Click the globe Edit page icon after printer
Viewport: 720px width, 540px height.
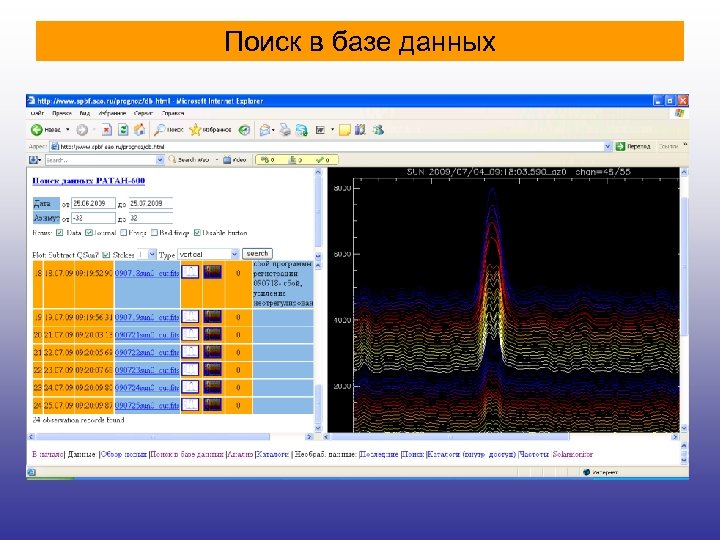pos(302,130)
